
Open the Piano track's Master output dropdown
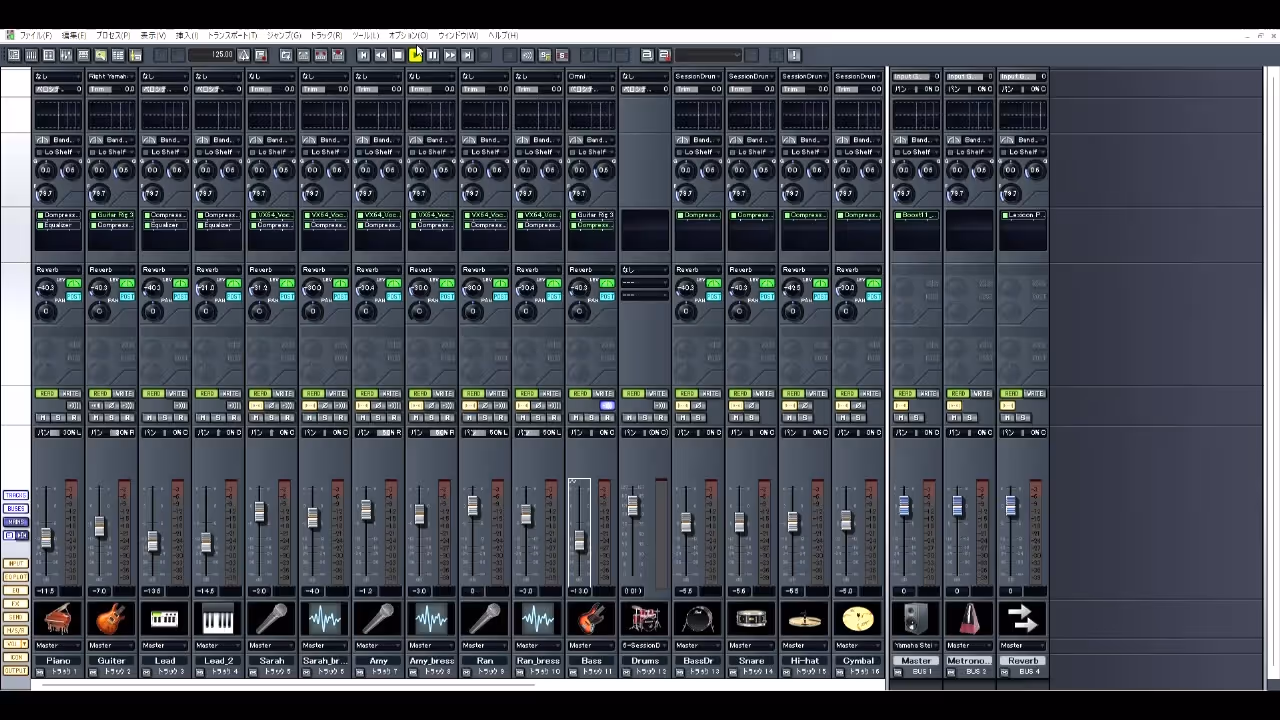point(58,645)
